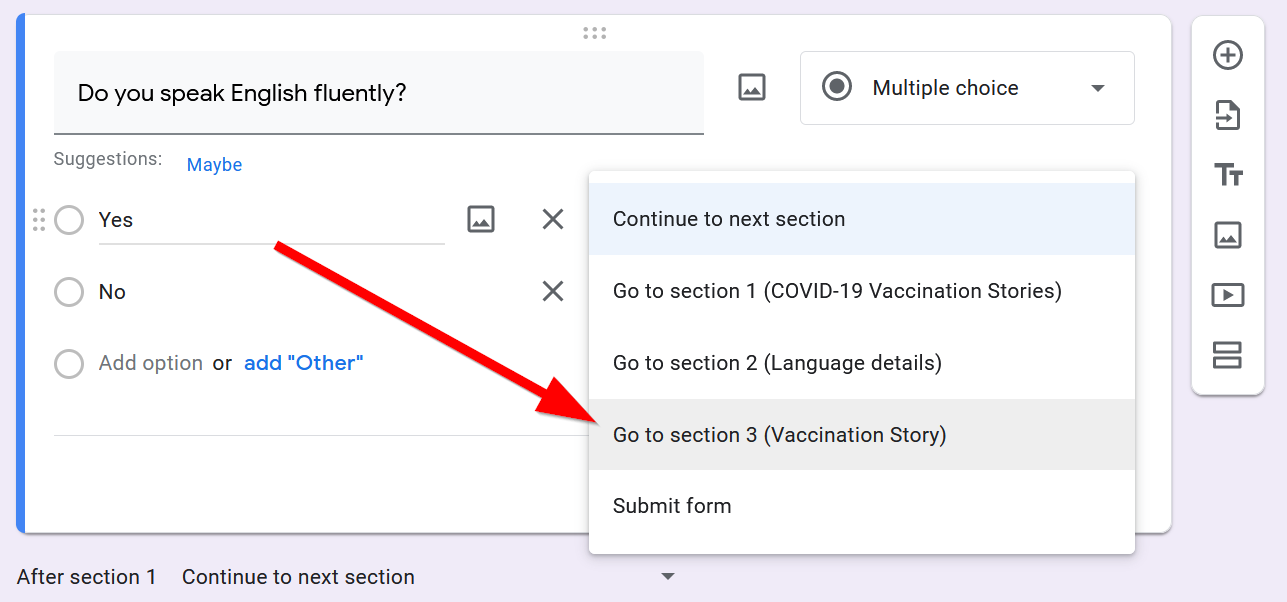Add title and description via Tt icon

[1227, 175]
